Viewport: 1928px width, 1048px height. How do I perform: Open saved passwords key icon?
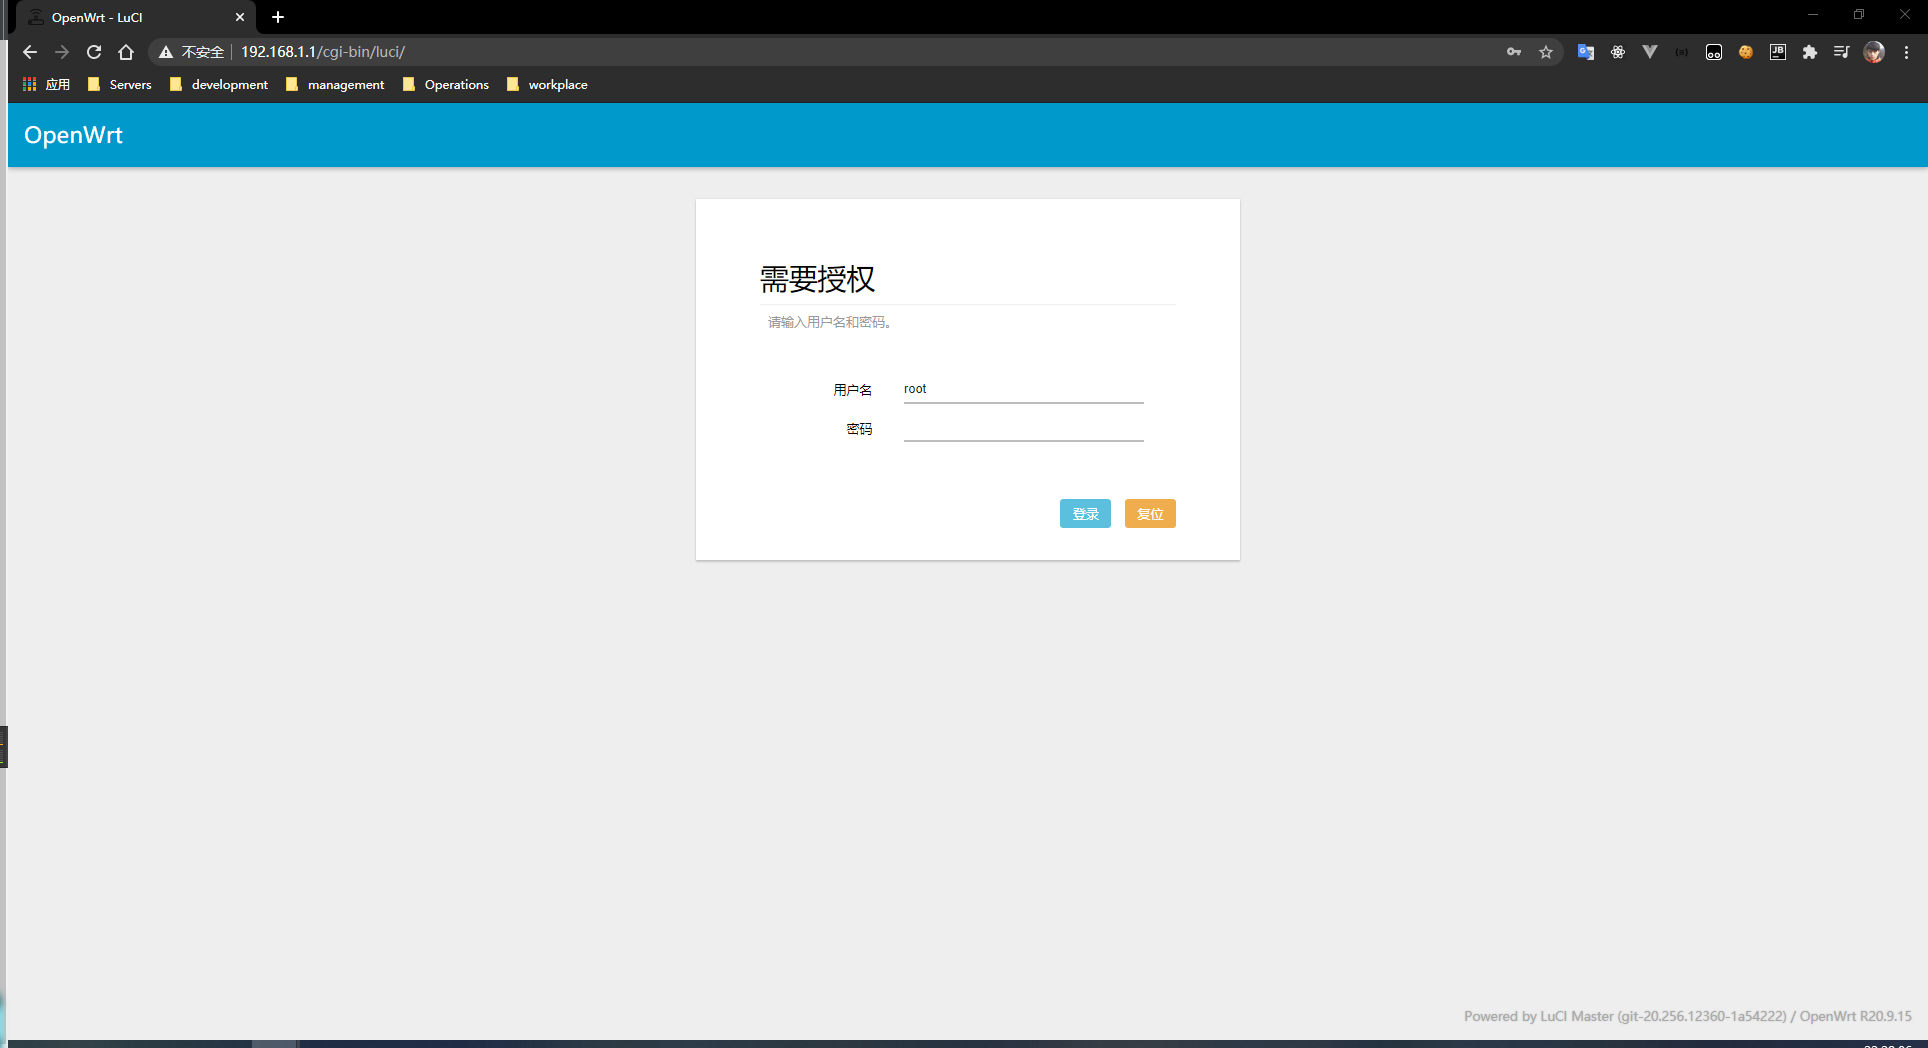1514,52
